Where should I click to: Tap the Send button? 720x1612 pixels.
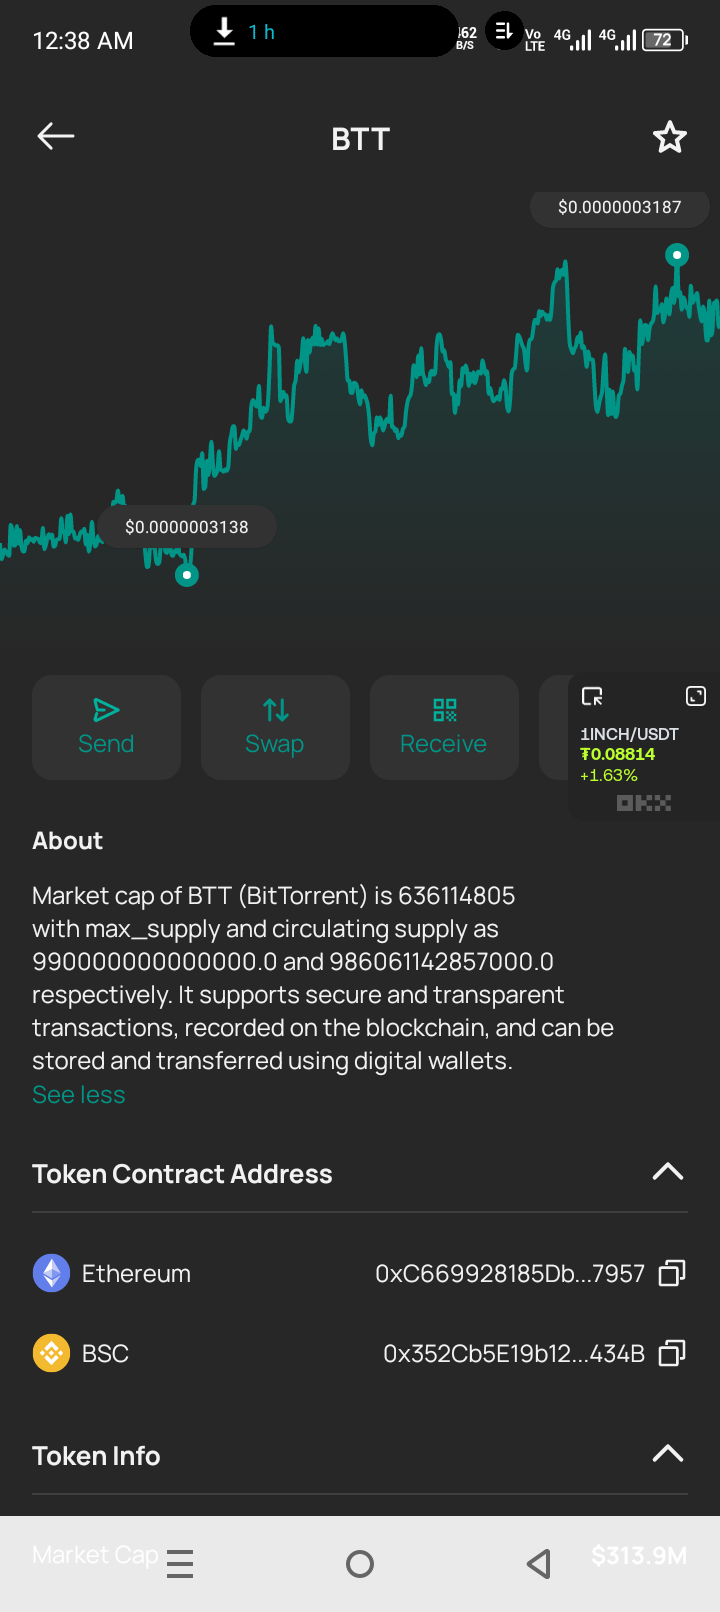click(x=106, y=727)
